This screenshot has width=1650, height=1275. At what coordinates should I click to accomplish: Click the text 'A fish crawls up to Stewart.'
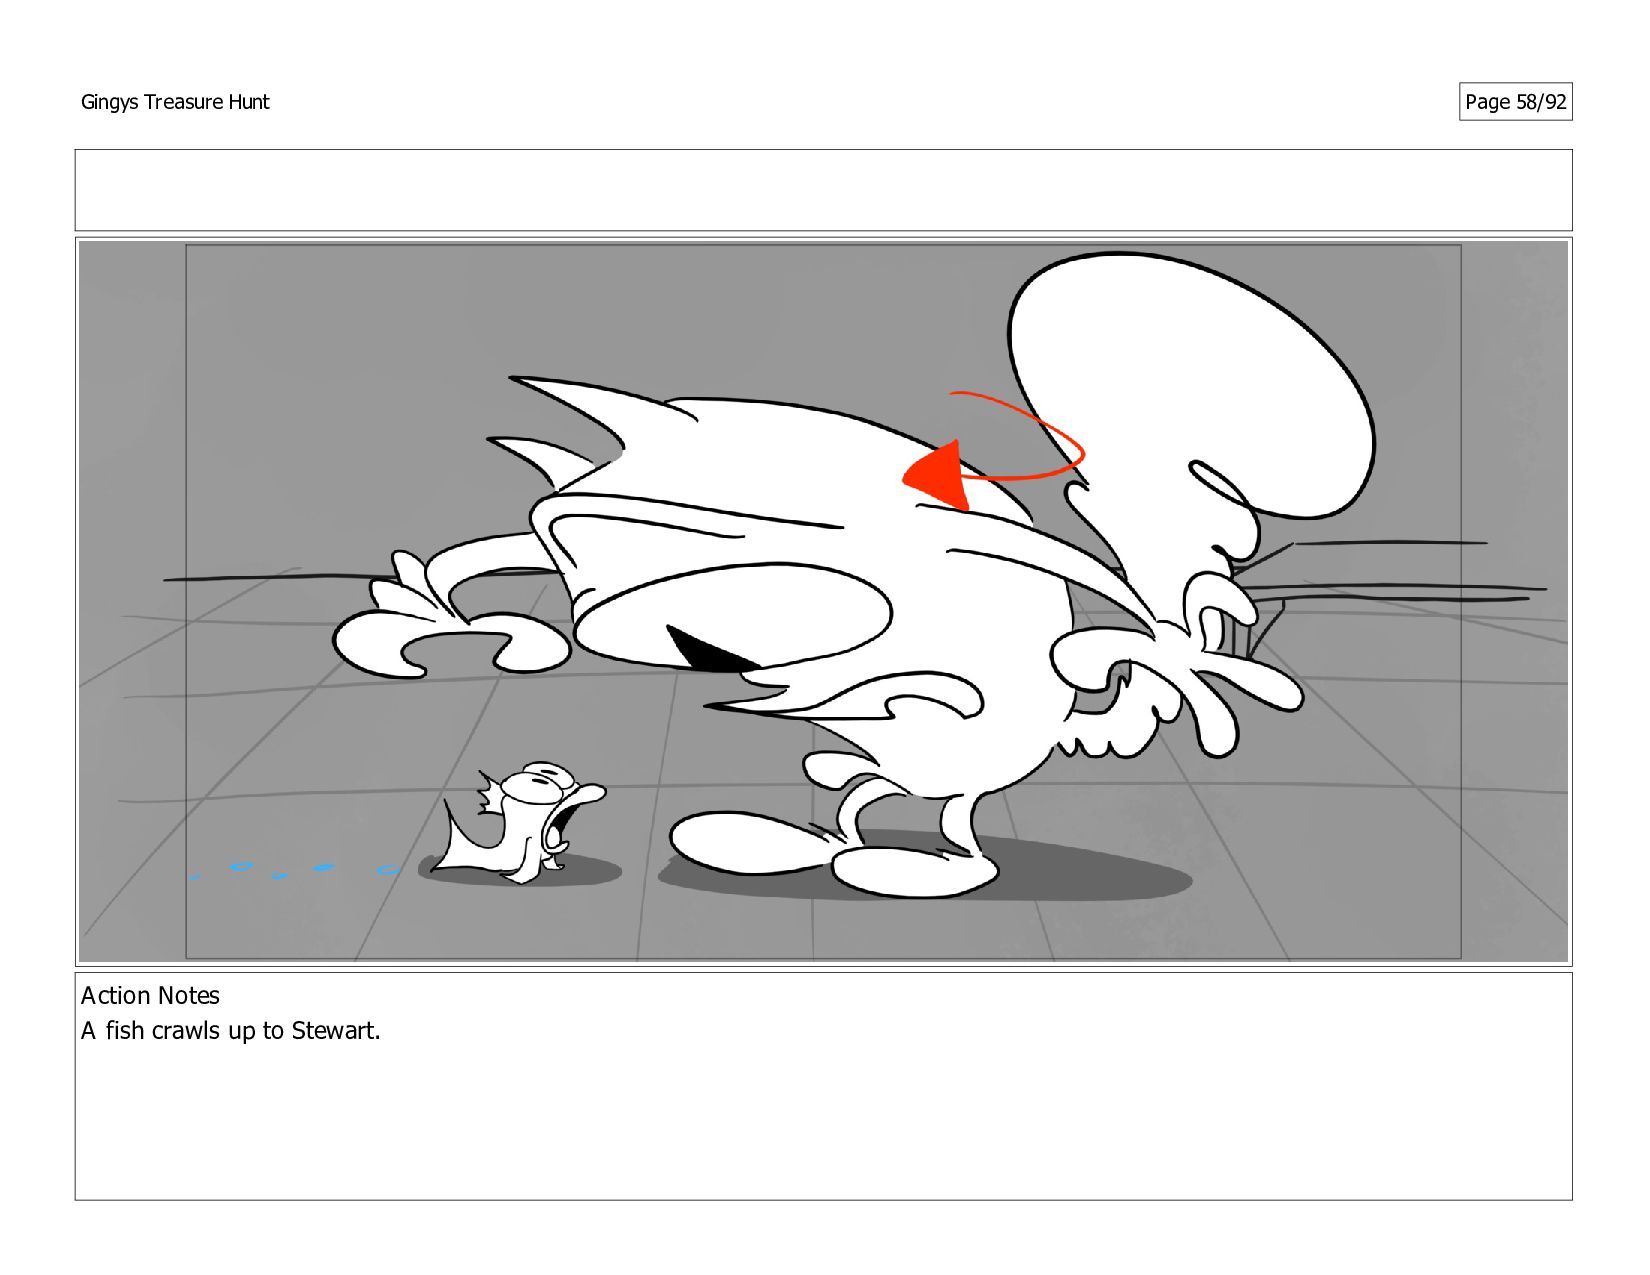231,1030
